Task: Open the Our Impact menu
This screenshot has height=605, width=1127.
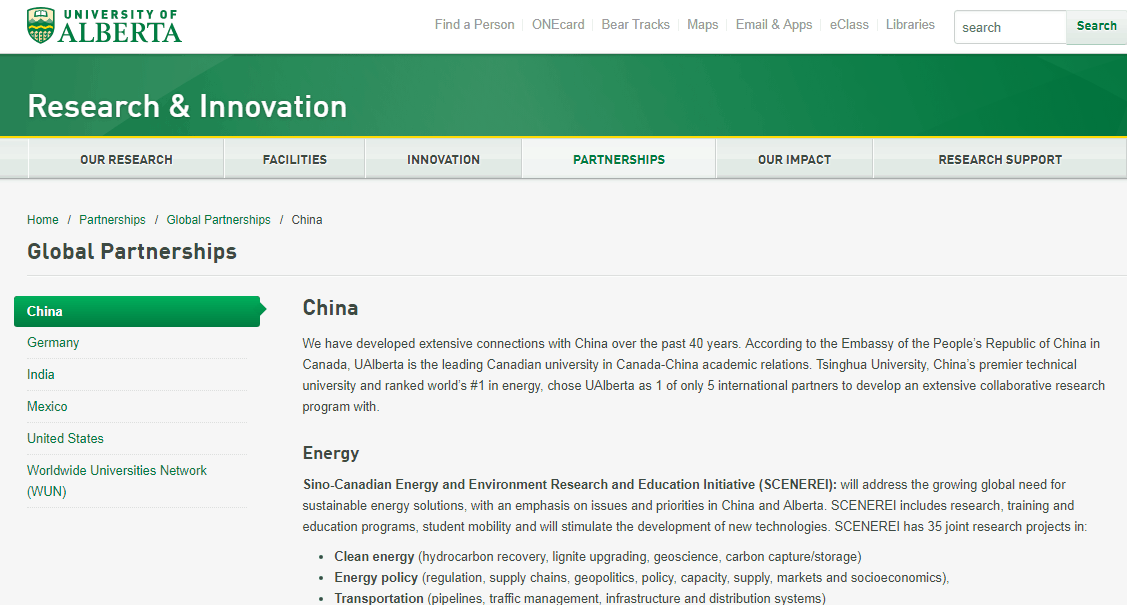Action: pyautogui.click(x=794, y=160)
